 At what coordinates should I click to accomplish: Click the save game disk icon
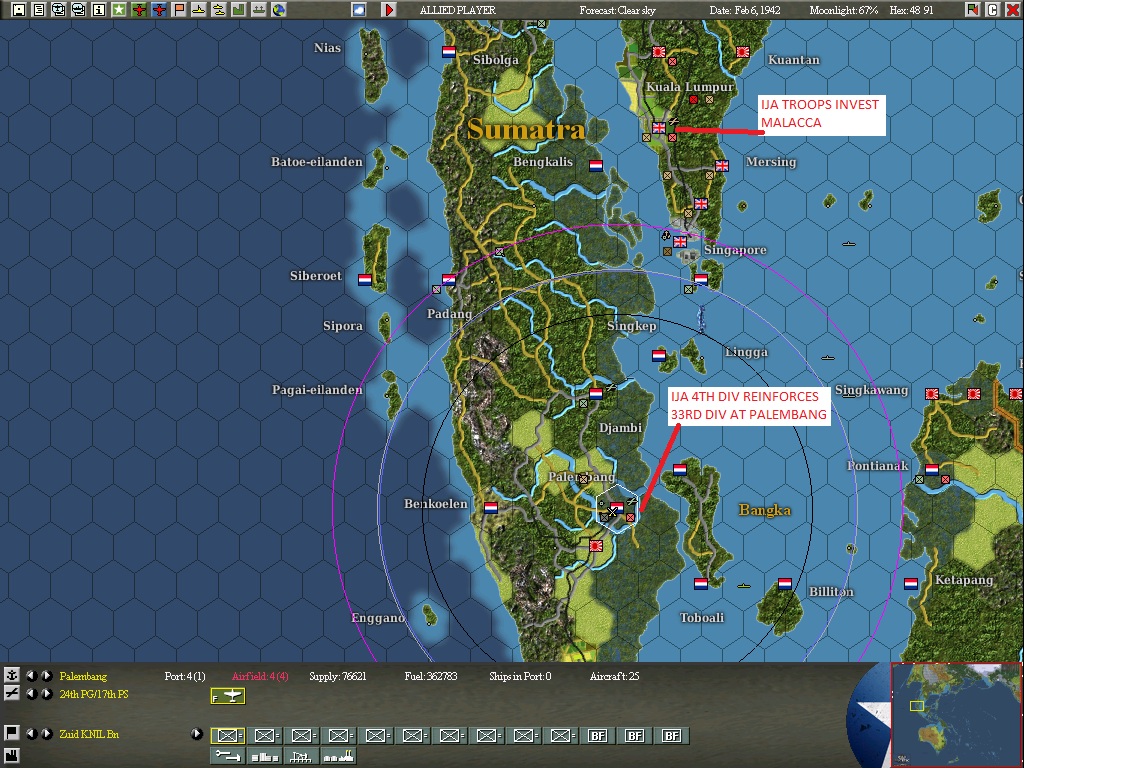pyautogui.click(x=19, y=9)
